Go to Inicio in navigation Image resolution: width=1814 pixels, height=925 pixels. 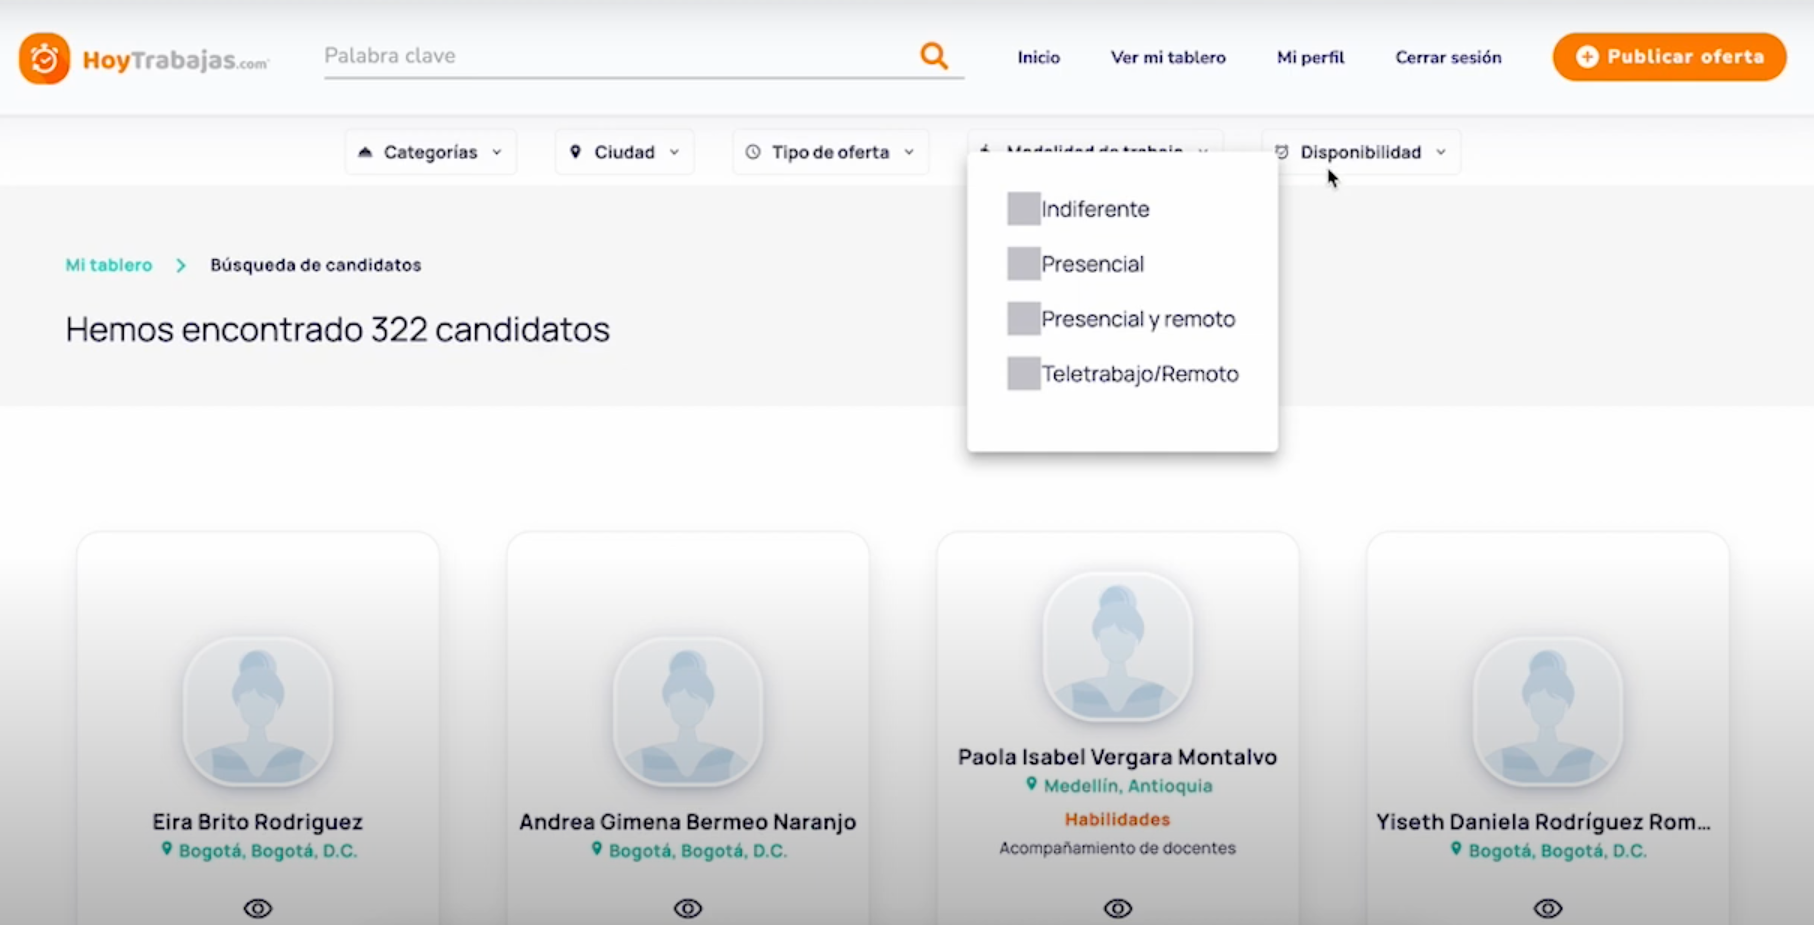[1039, 57]
